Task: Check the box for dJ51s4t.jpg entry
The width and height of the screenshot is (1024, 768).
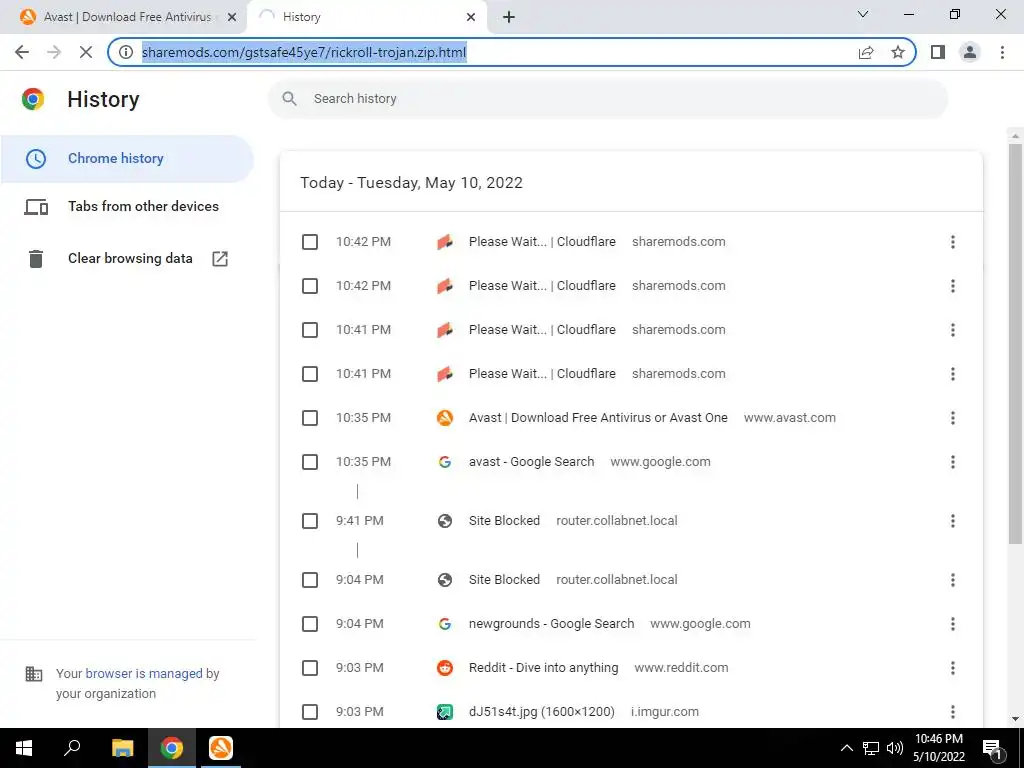Action: click(x=310, y=712)
